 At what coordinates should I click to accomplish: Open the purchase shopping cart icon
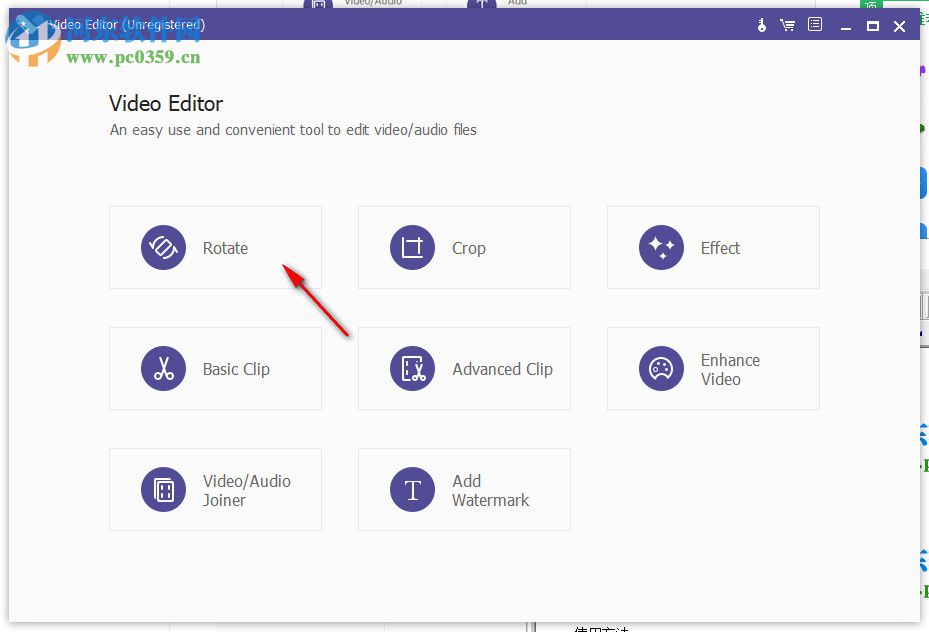coord(788,24)
